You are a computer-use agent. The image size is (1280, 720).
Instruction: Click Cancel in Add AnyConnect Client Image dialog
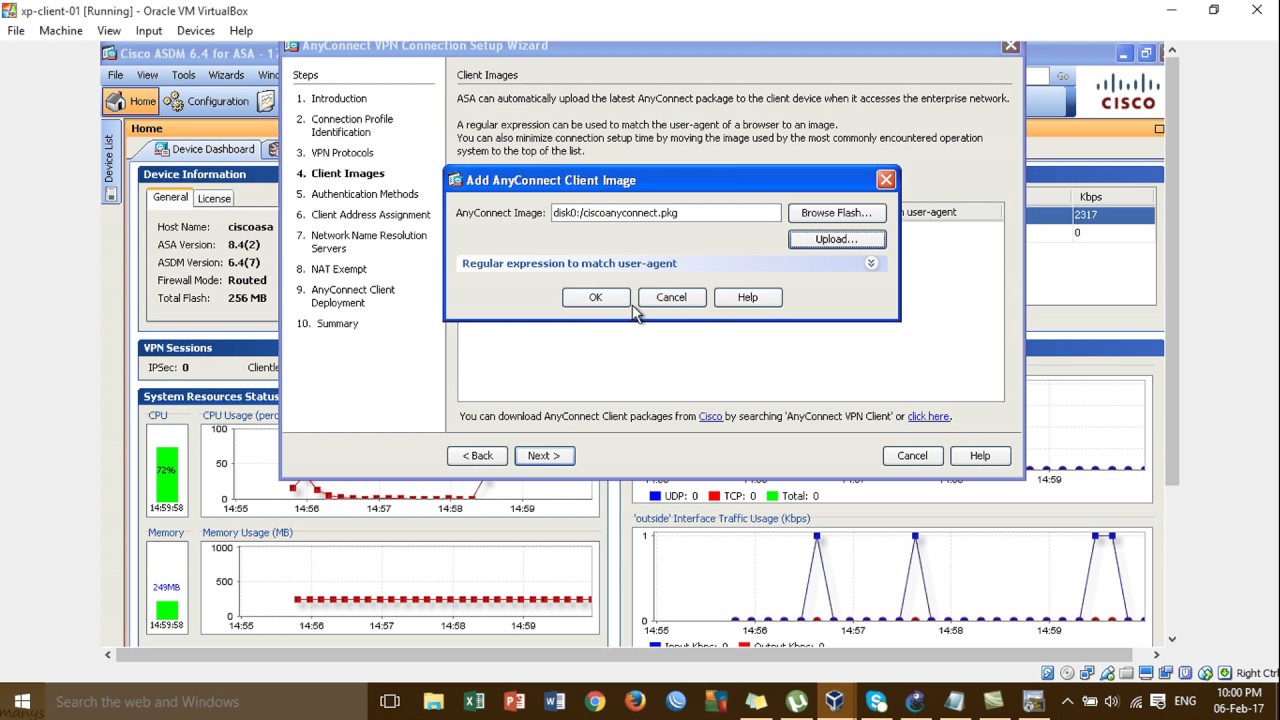point(671,297)
